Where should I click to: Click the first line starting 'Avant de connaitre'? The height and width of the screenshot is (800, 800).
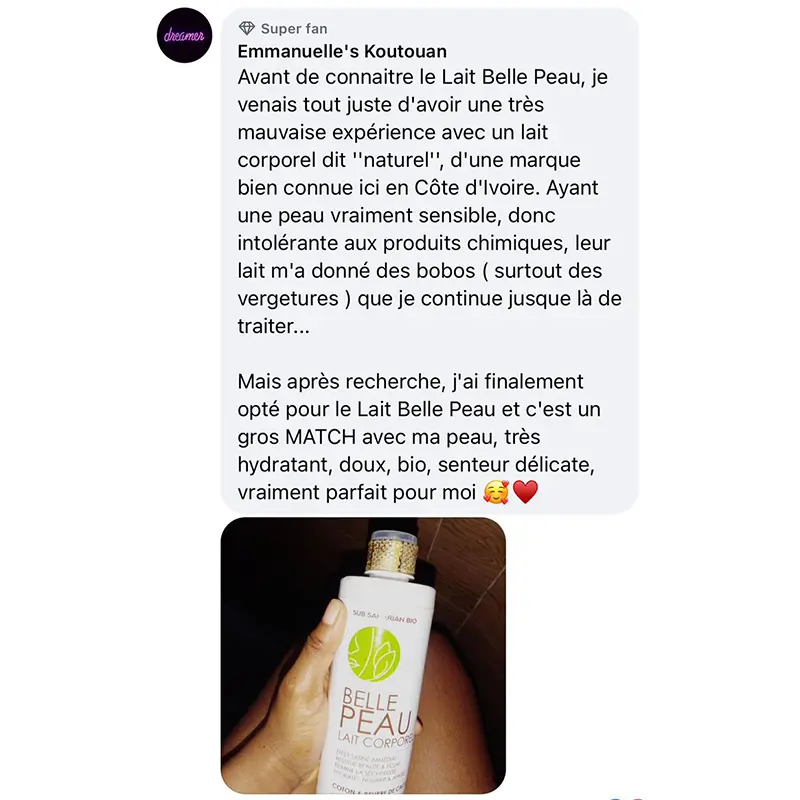coord(422,78)
